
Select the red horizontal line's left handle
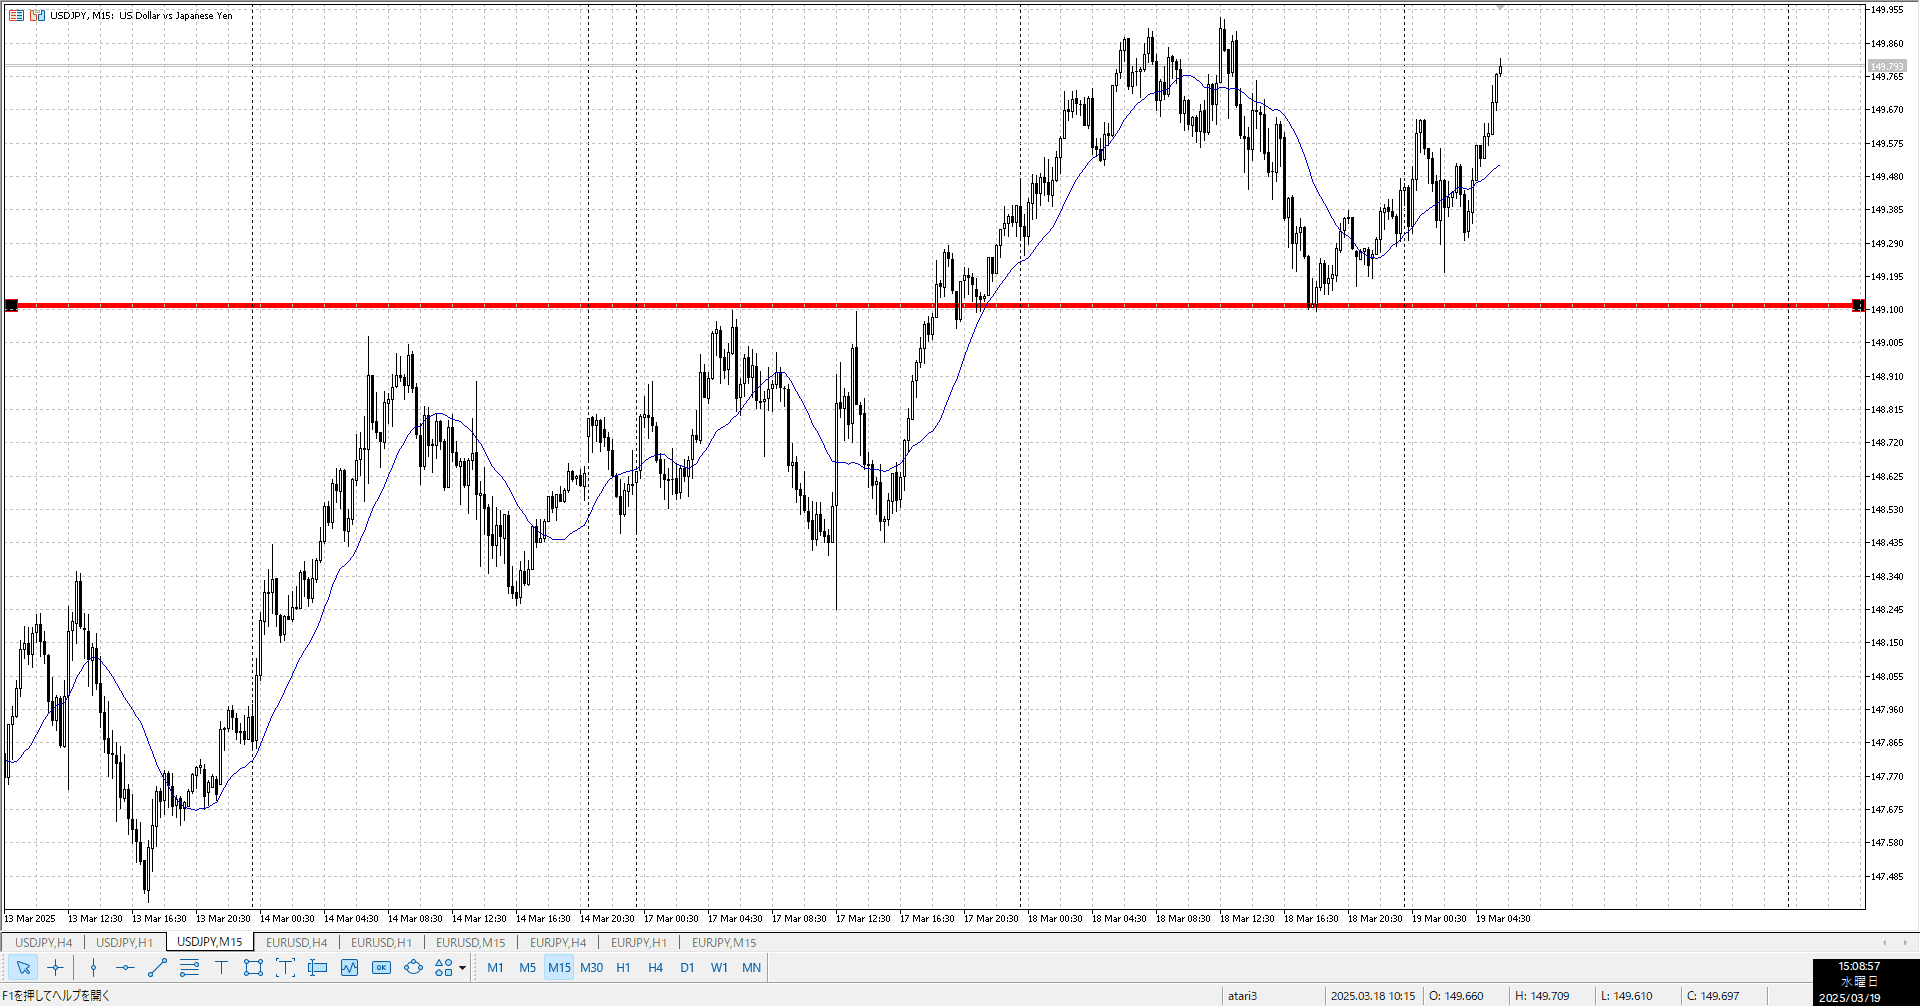[x=12, y=305]
